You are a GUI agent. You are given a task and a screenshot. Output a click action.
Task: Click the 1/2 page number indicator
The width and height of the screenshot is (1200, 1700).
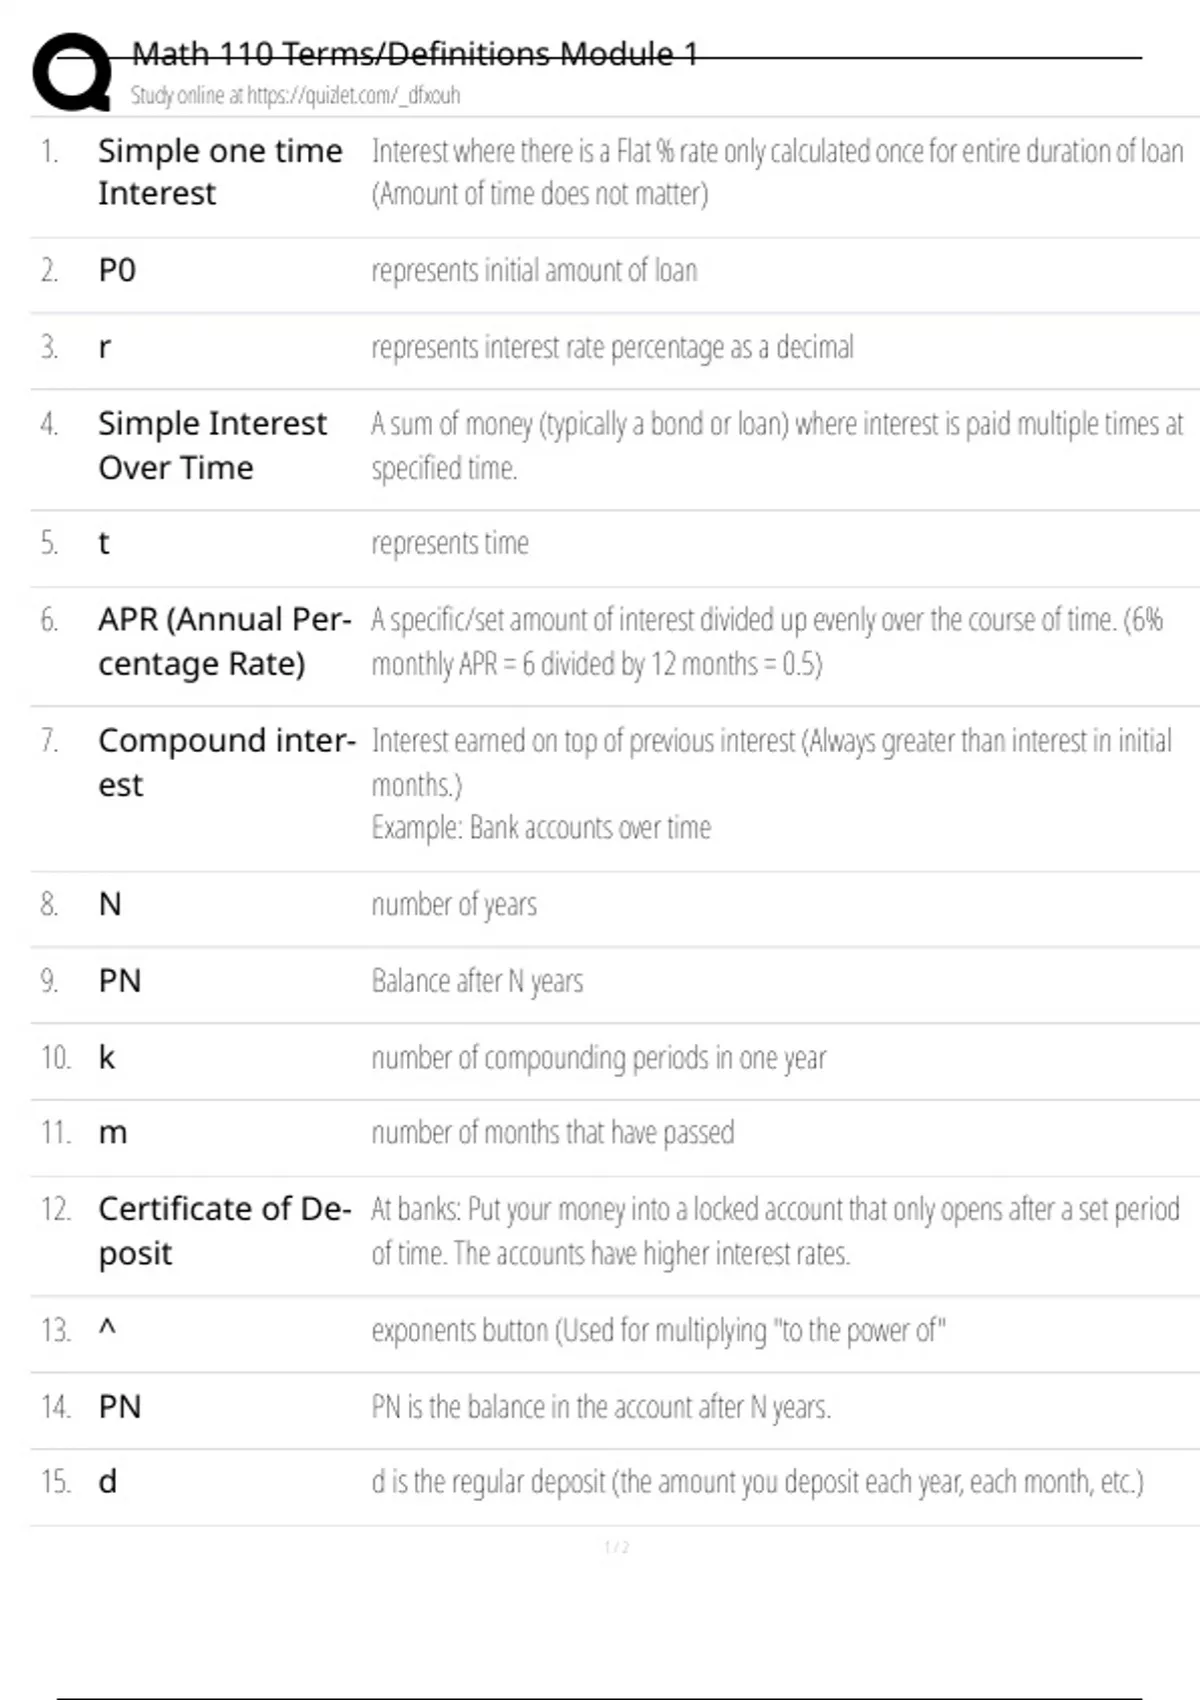coord(616,1547)
